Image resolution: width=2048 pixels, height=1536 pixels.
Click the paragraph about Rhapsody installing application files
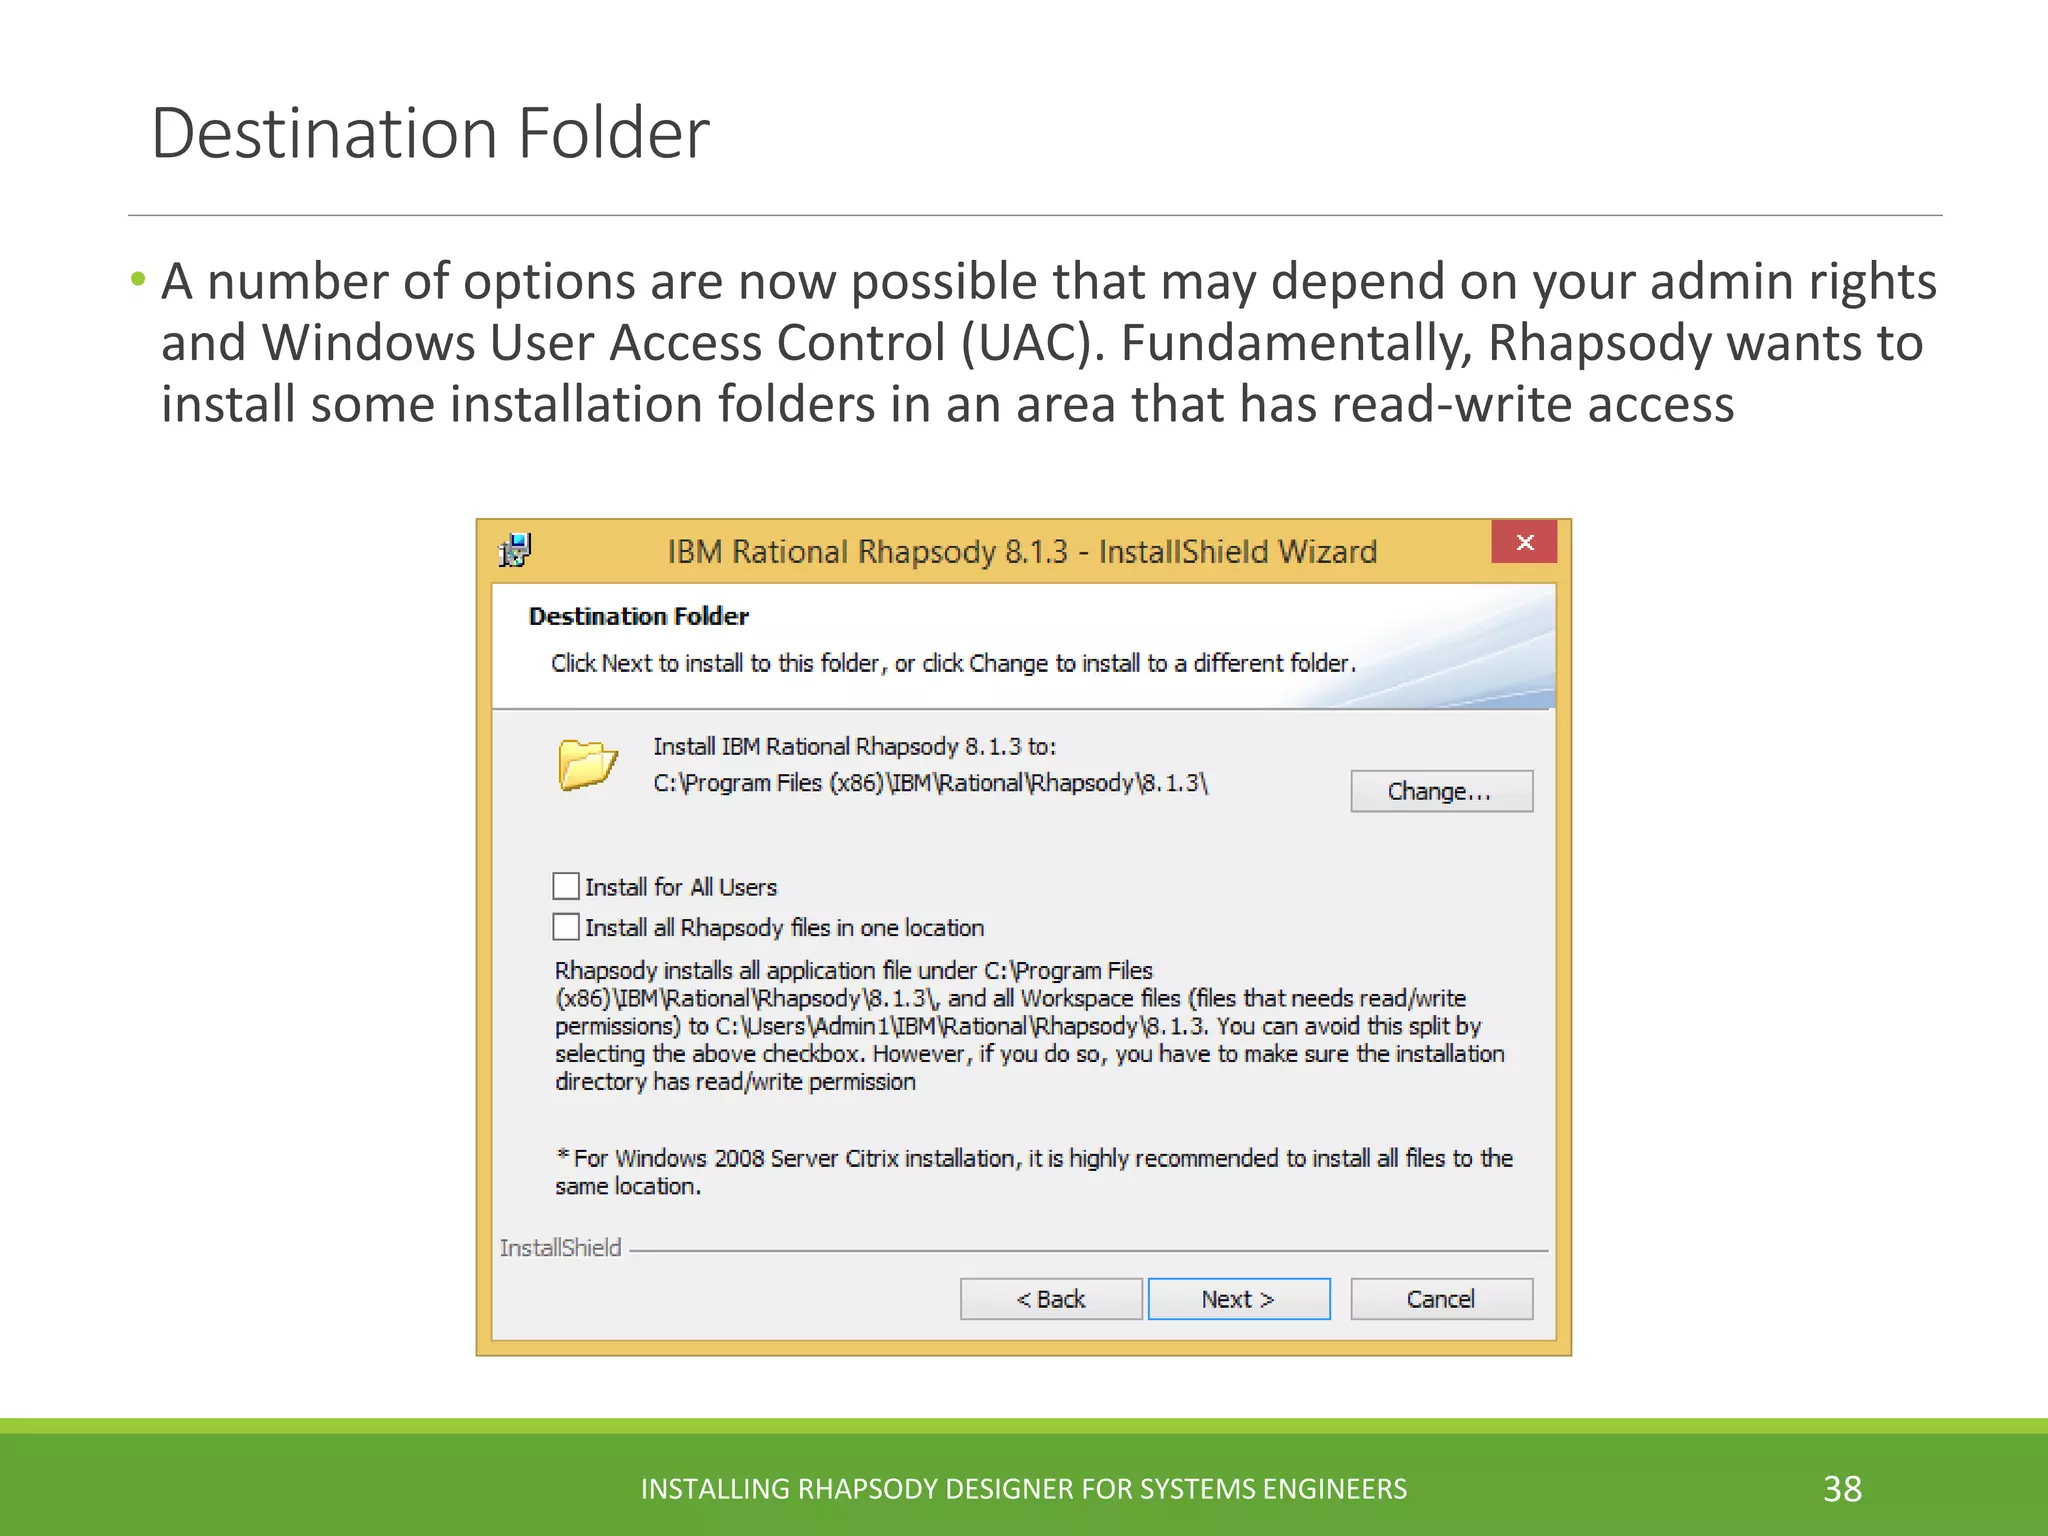coord(1030,1026)
